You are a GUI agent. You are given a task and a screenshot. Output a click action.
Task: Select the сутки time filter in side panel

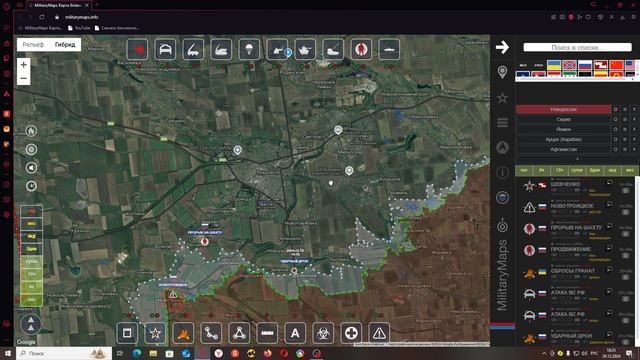coord(577,171)
